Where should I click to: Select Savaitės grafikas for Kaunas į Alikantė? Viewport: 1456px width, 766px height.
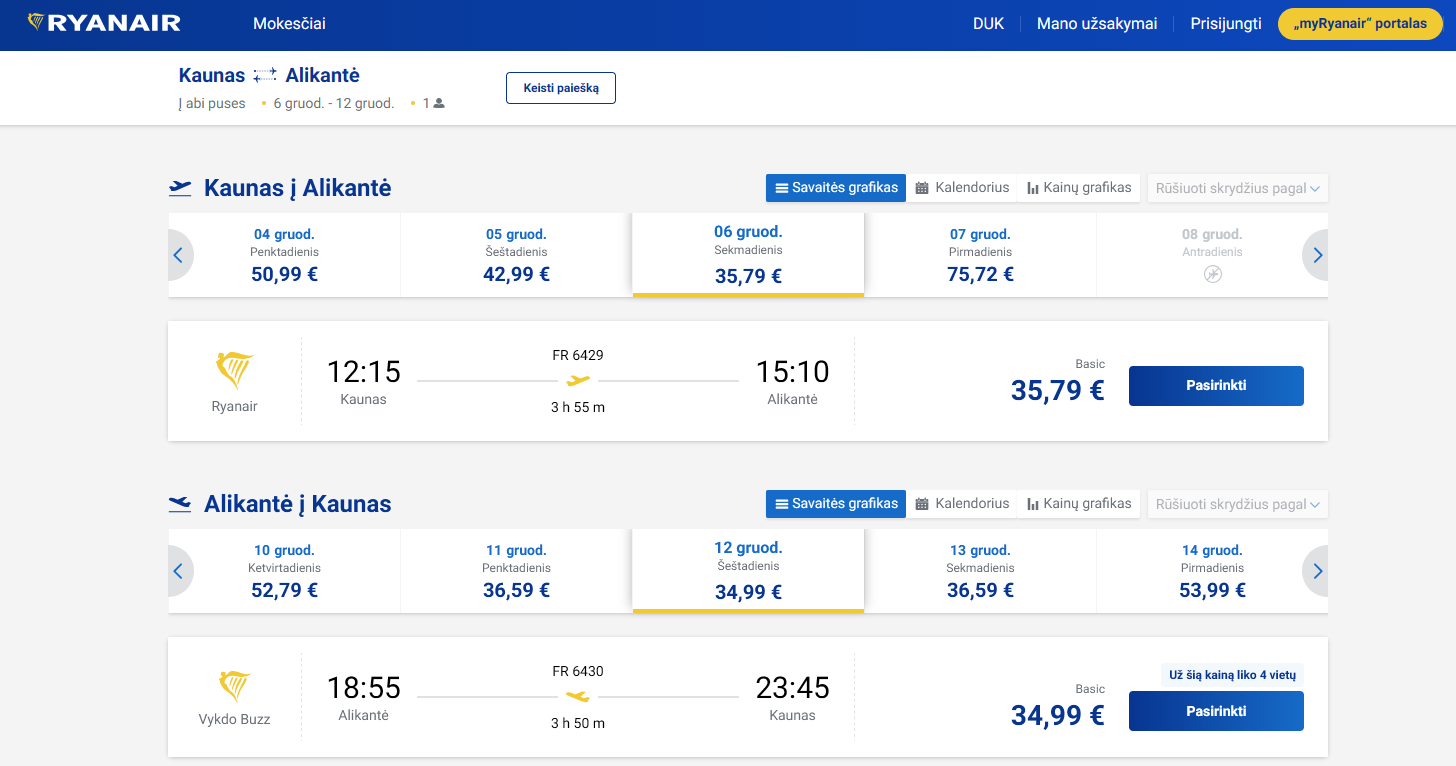click(836, 188)
